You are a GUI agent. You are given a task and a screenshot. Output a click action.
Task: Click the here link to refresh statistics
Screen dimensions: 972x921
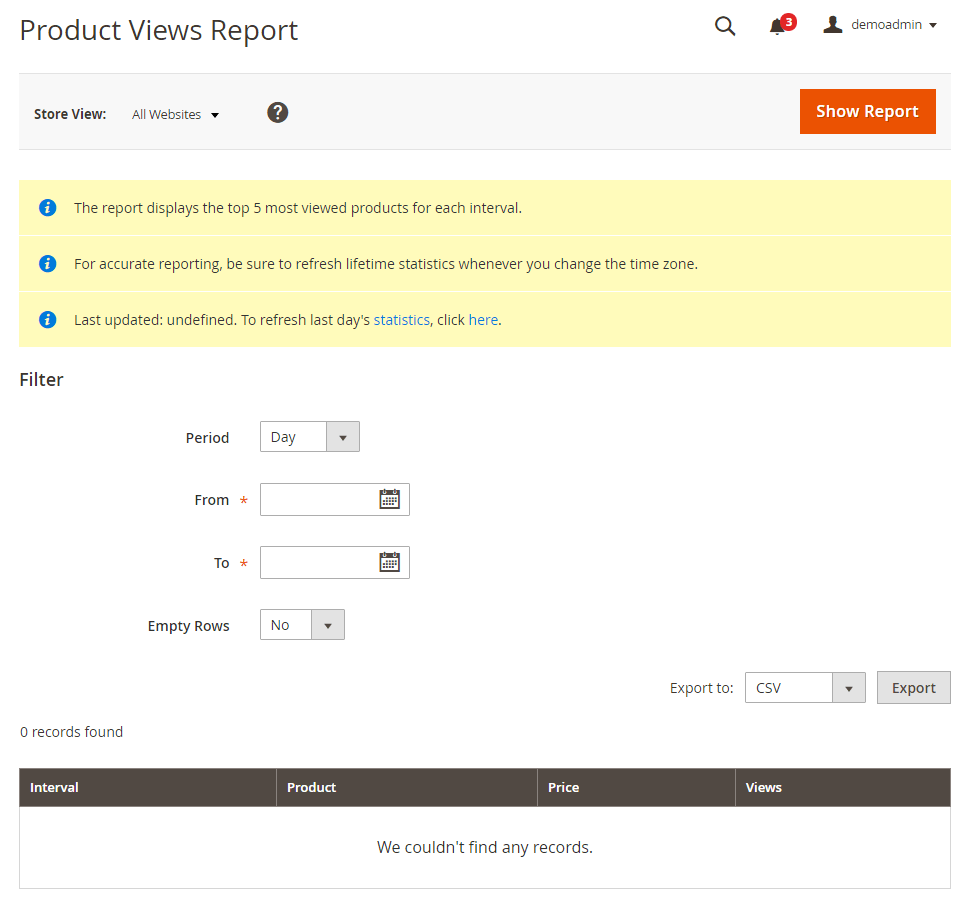click(483, 319)
